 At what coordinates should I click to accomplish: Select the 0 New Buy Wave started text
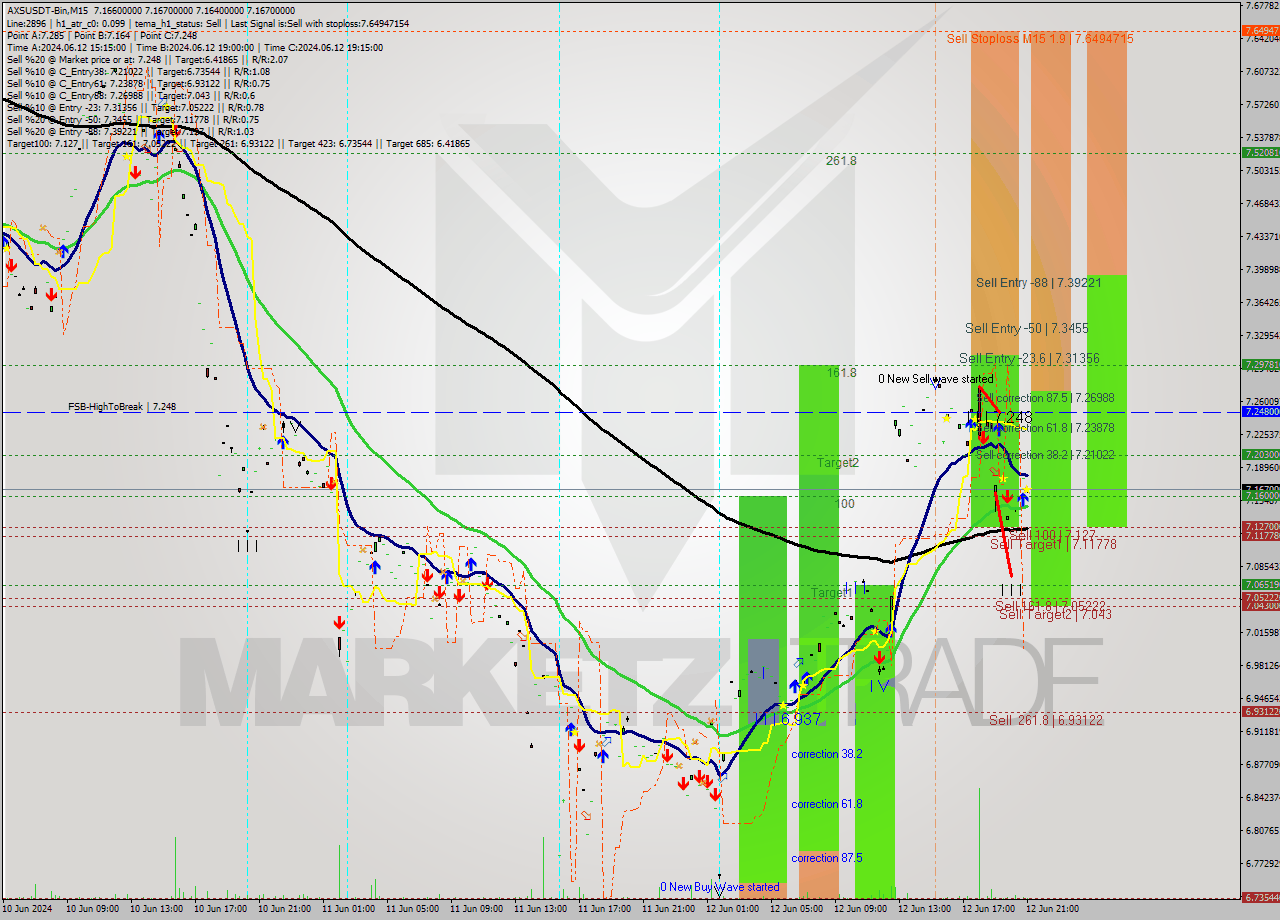pyautogui.click(x=719, y=887)
